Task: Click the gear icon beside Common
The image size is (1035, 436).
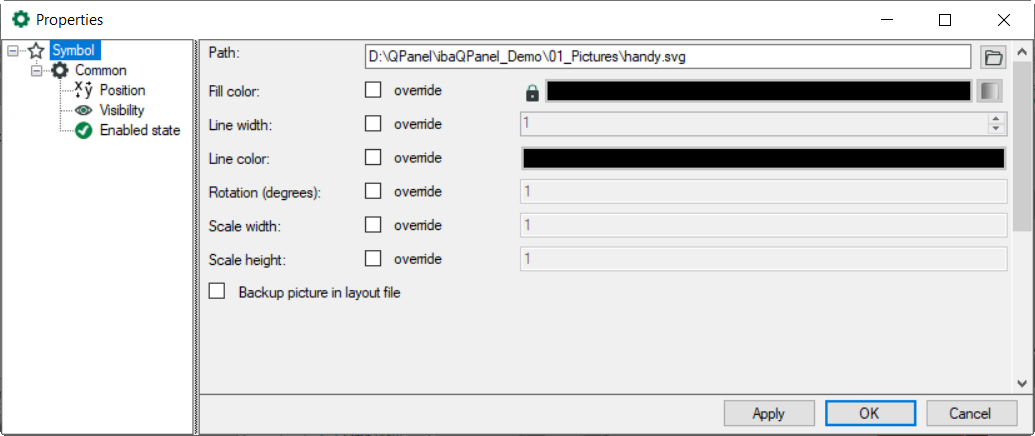Action: coord(60,70)
